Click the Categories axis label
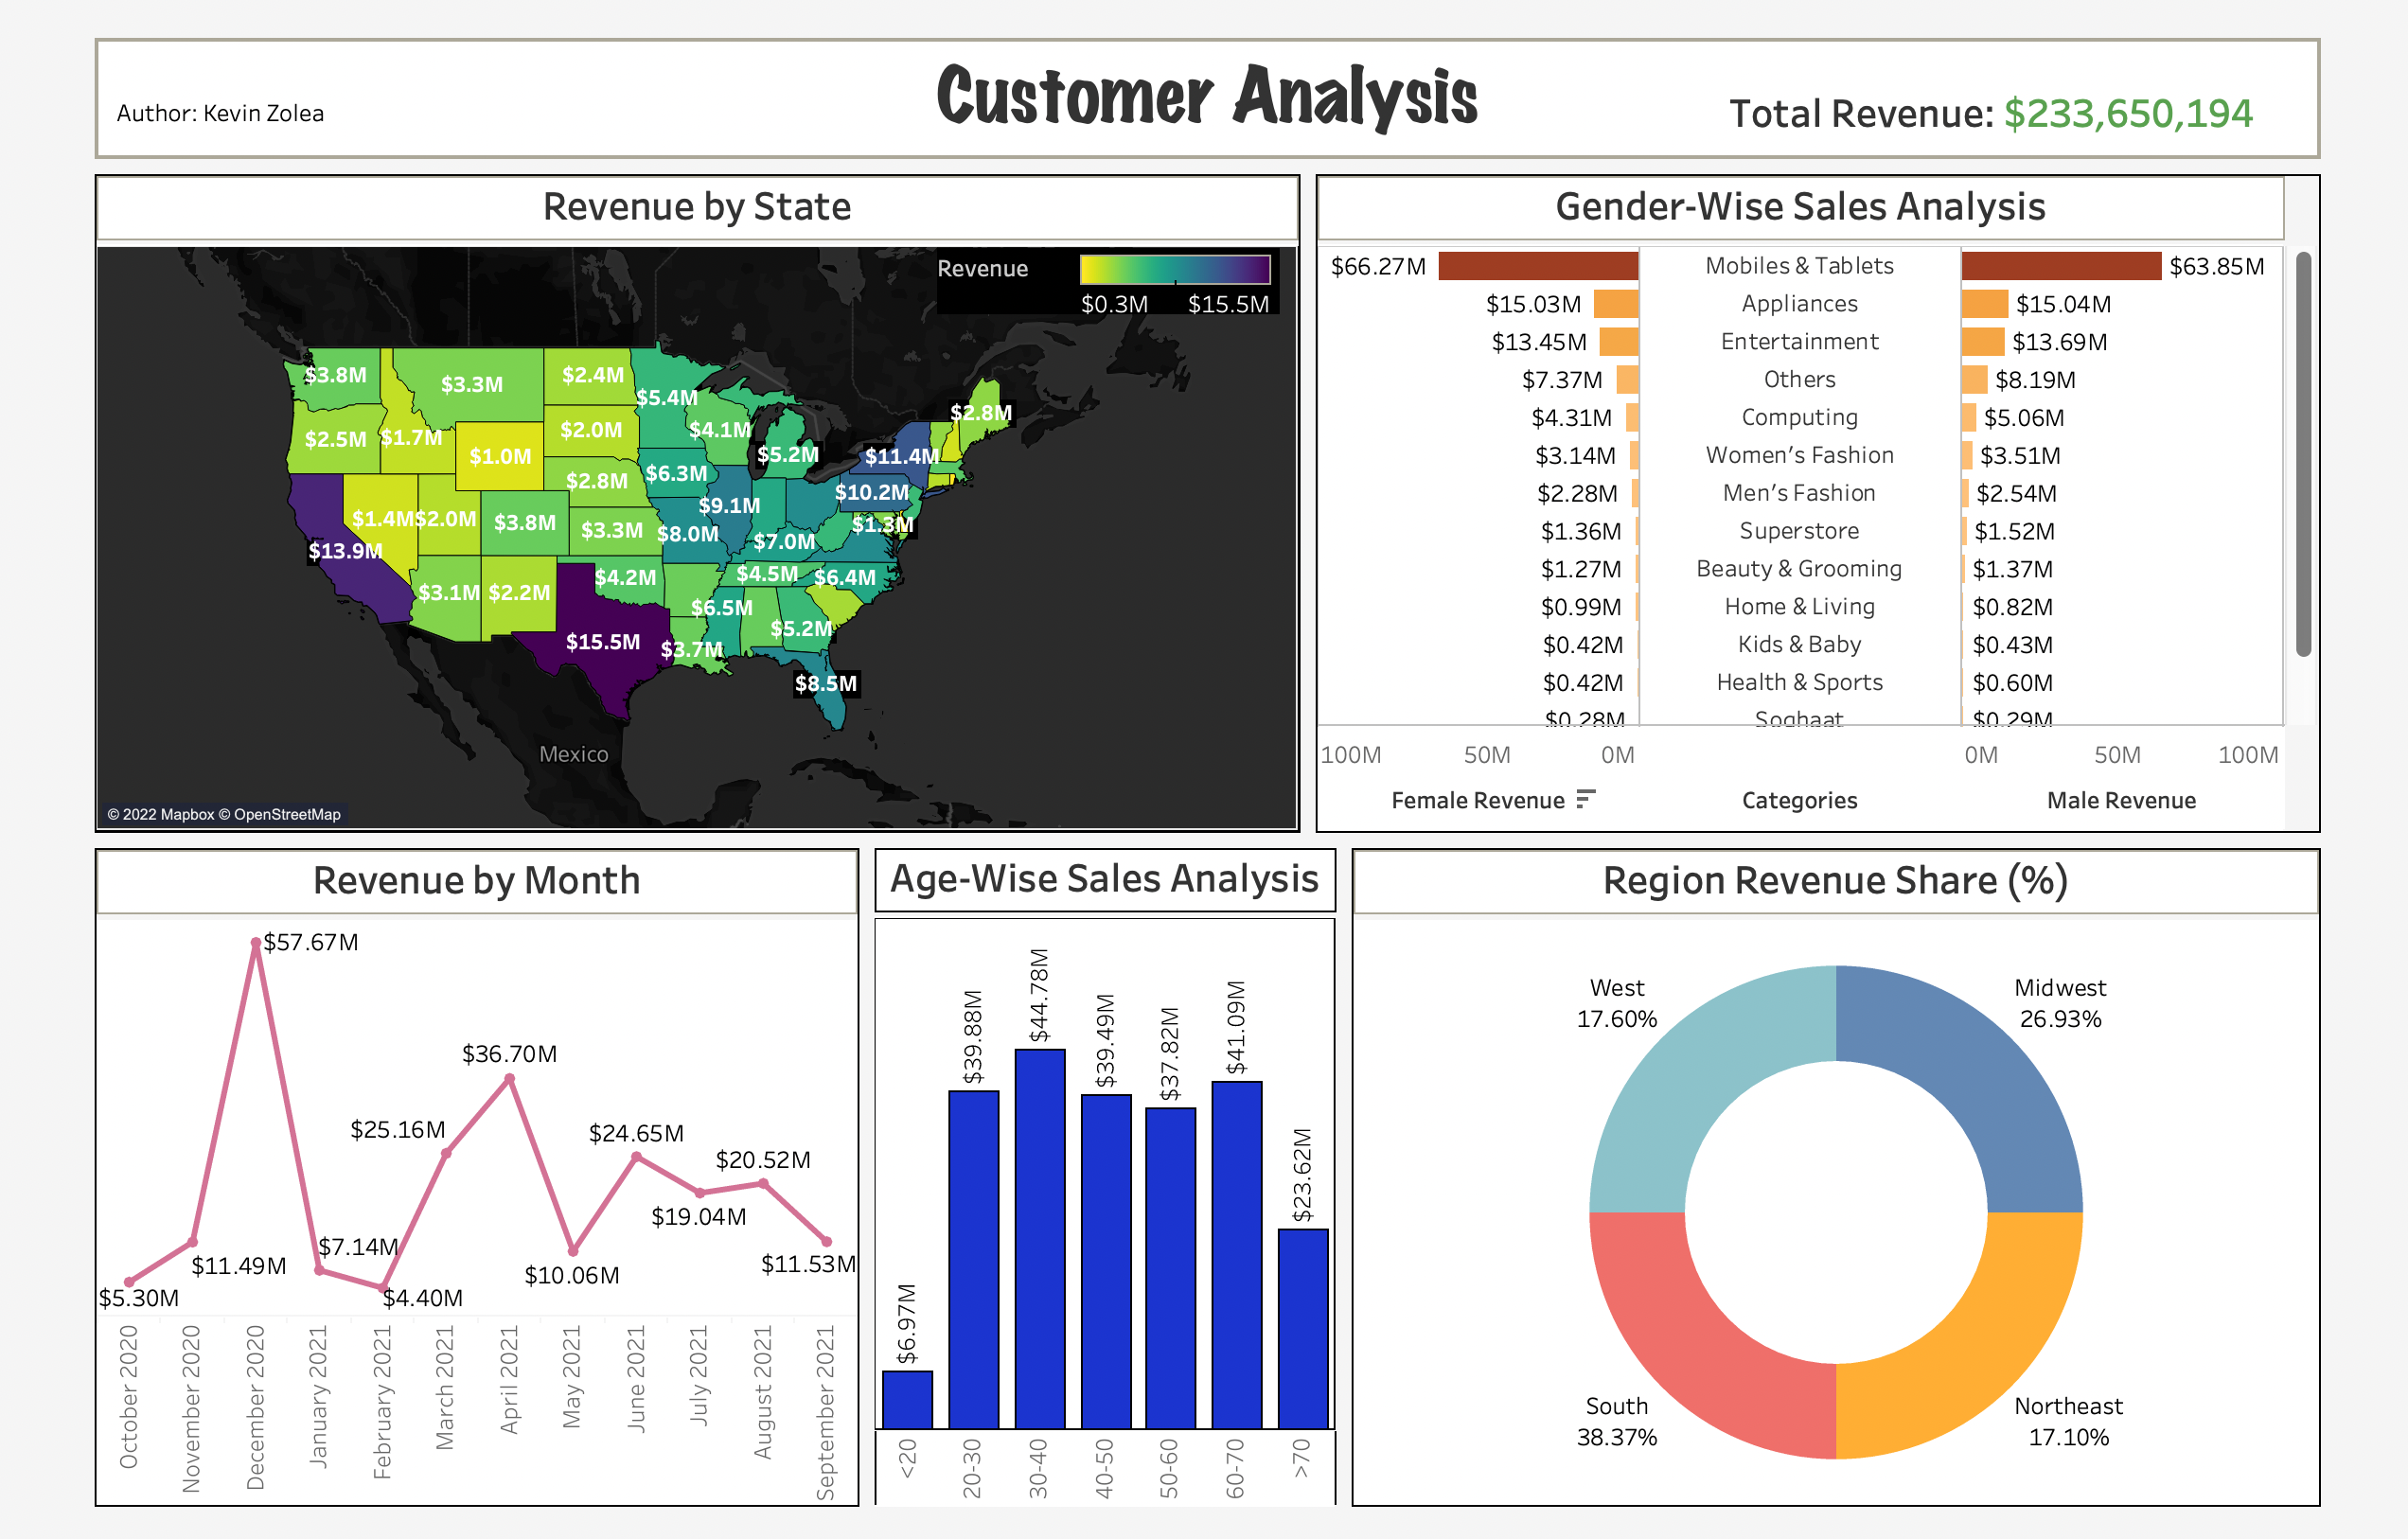This screenshot has height=1539, width=2408. coord(1799,800)
